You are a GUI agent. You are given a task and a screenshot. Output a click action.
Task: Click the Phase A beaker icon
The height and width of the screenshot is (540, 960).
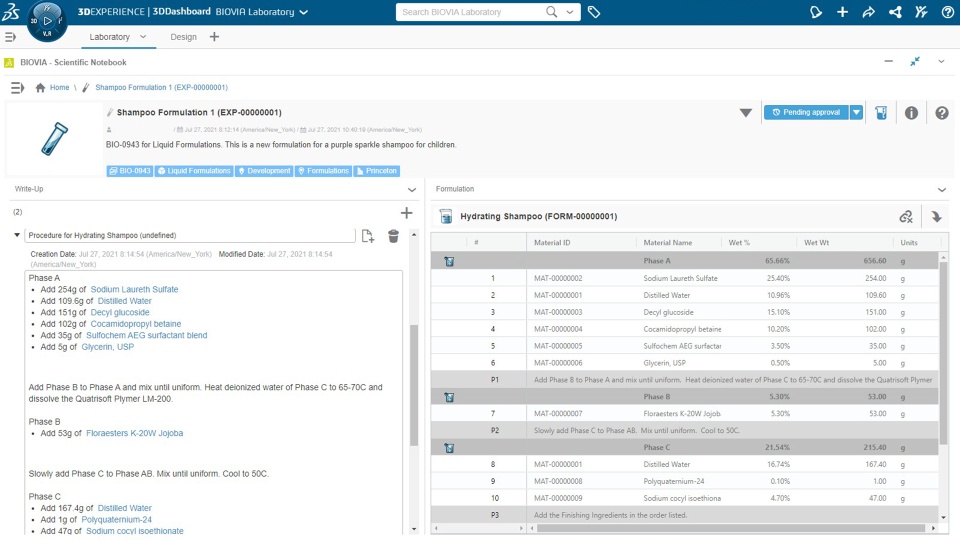449,261
